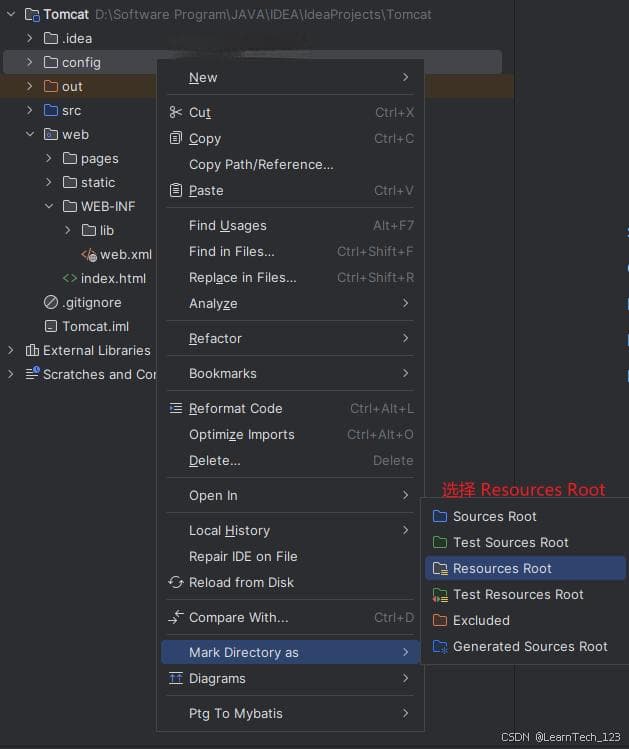Choose Optimize Imports
Screen dimensions: 629x749
(290, 434)
